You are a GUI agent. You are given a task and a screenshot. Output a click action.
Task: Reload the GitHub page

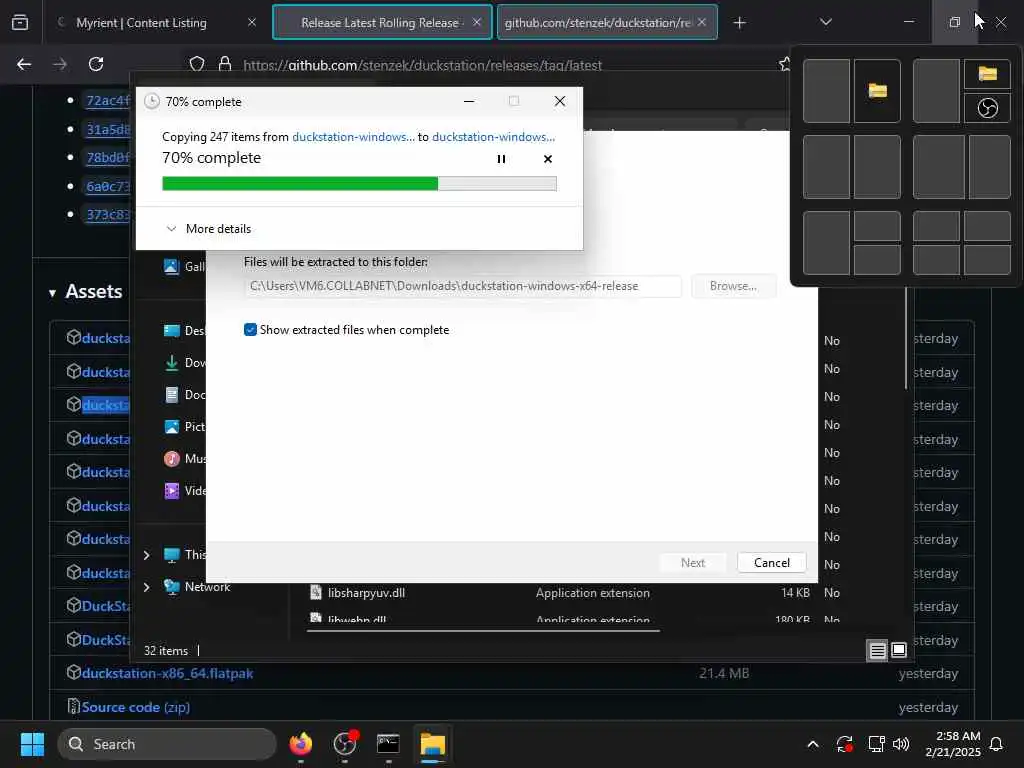pyautogui.click(x=96, y=64)
